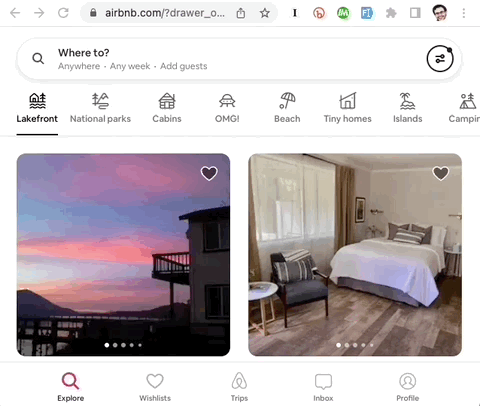
Task: Open the sunset lake house listing photo
Action: click(x=123, y=255)
